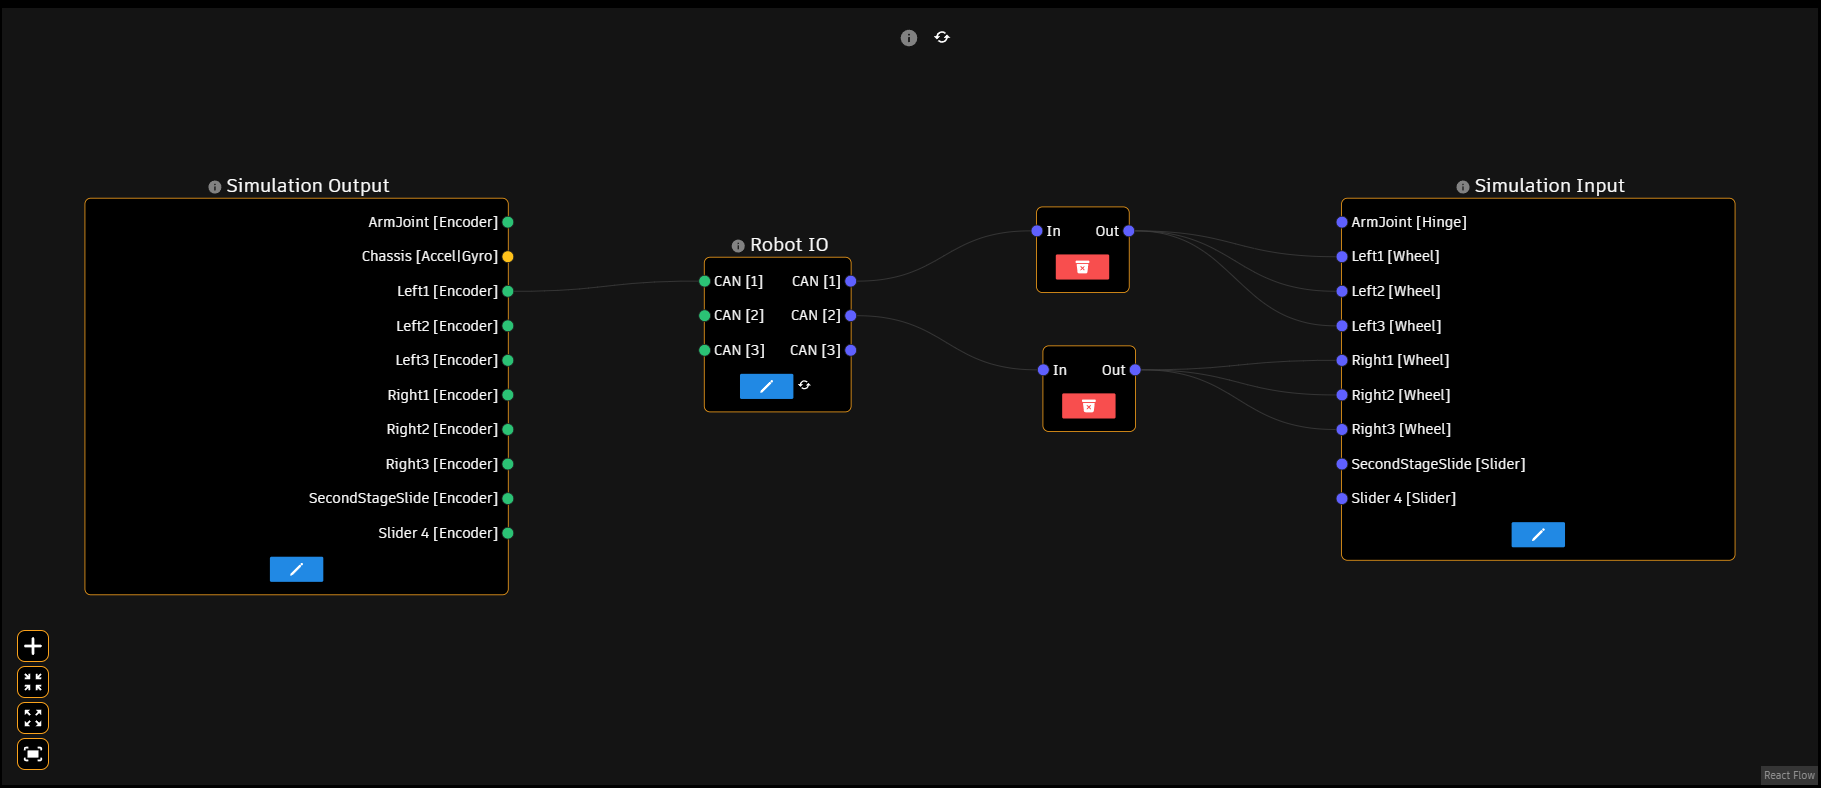Edit the Simulation Input node
The width and height of the screenshot is (1821, 788).
1537,535
